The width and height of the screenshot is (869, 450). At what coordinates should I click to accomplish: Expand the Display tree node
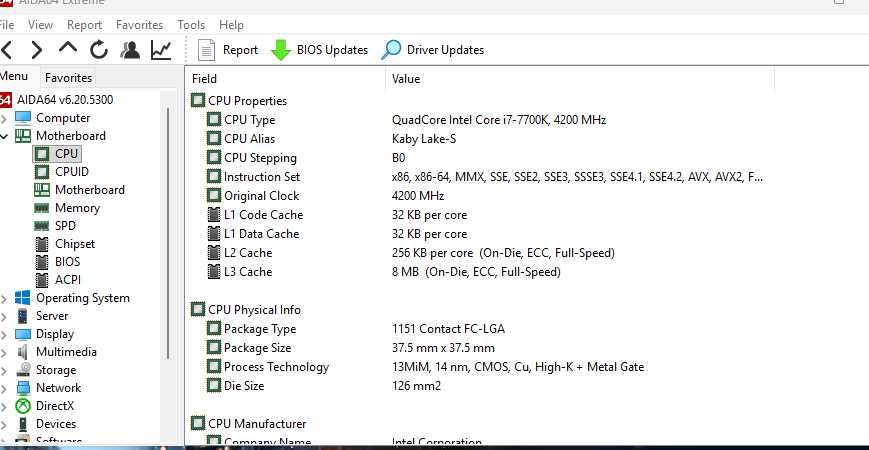coord(4,335)
